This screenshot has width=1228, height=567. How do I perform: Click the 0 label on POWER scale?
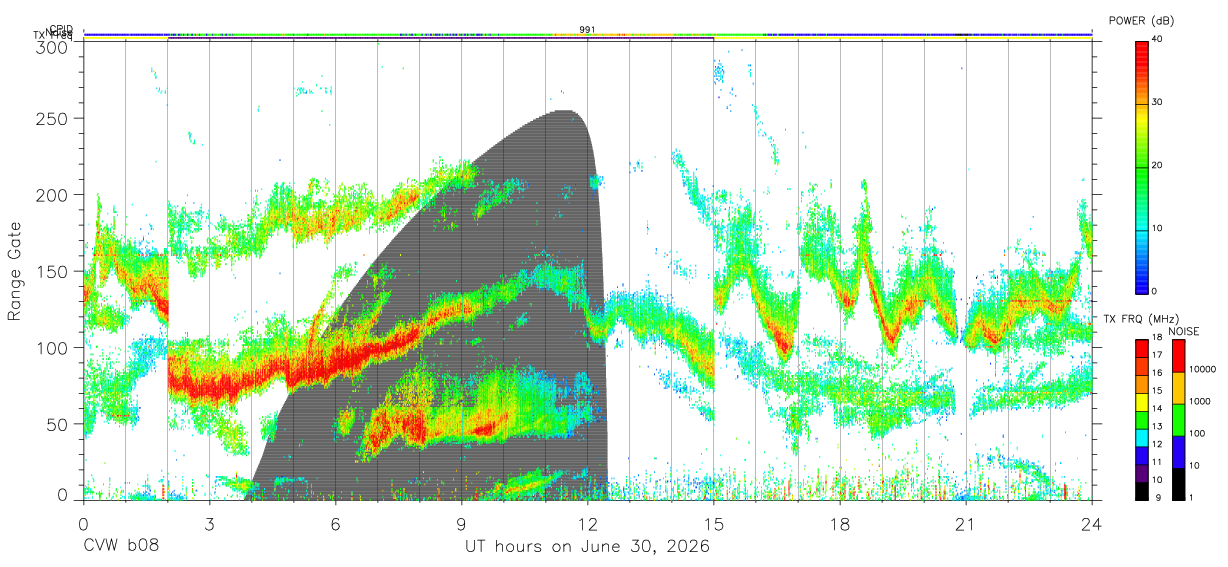pos(1153,291)
